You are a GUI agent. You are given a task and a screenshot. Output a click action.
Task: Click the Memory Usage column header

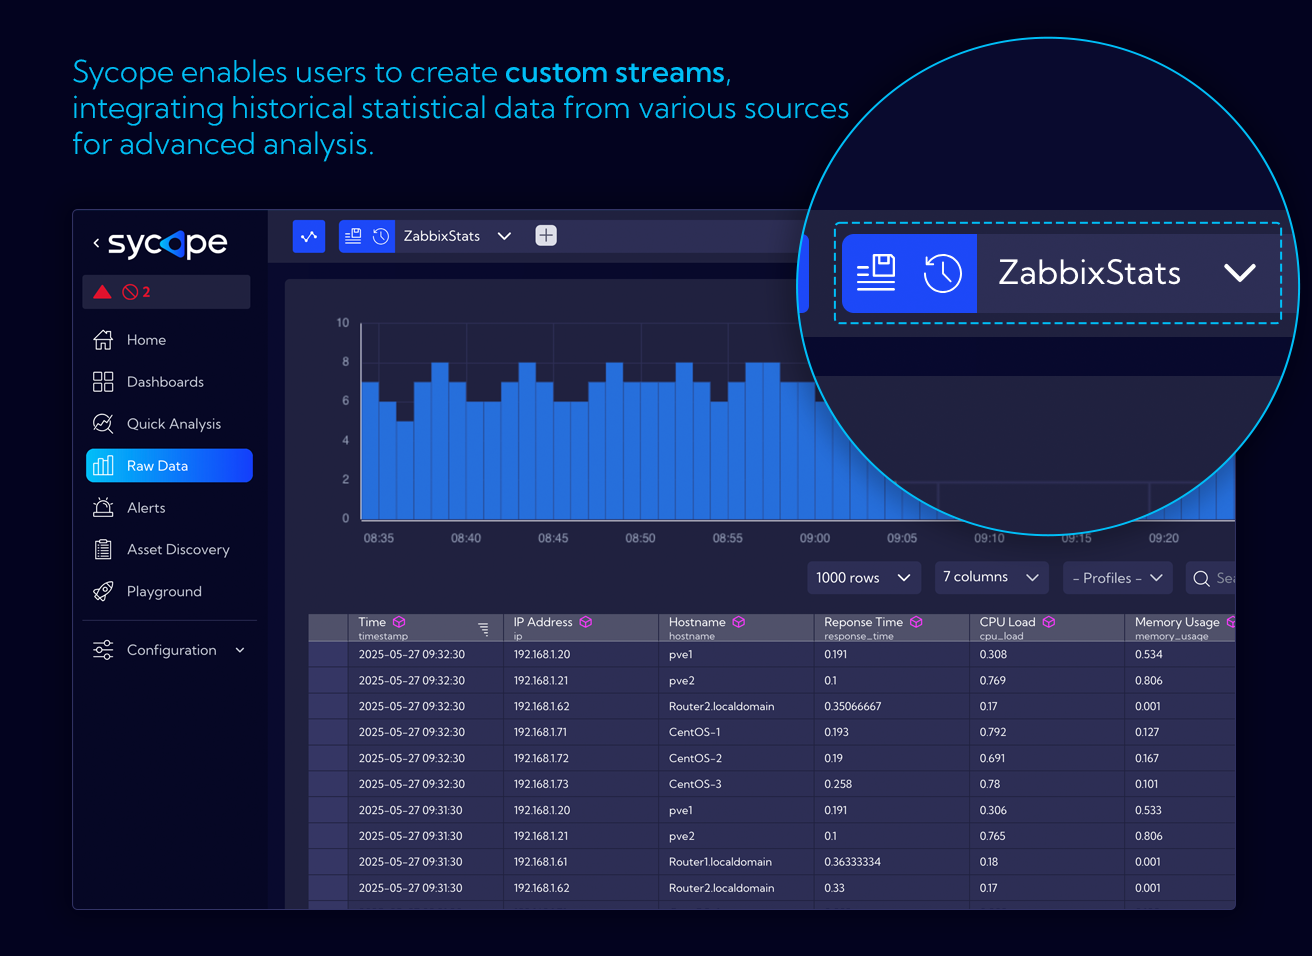coord(1180,627)
